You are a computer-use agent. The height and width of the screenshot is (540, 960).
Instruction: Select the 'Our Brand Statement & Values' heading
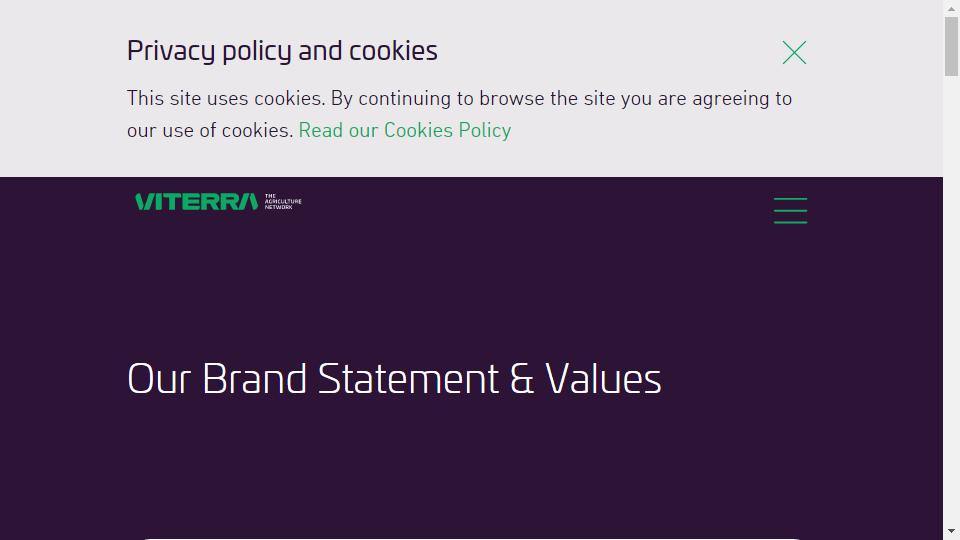coord(394,379)
